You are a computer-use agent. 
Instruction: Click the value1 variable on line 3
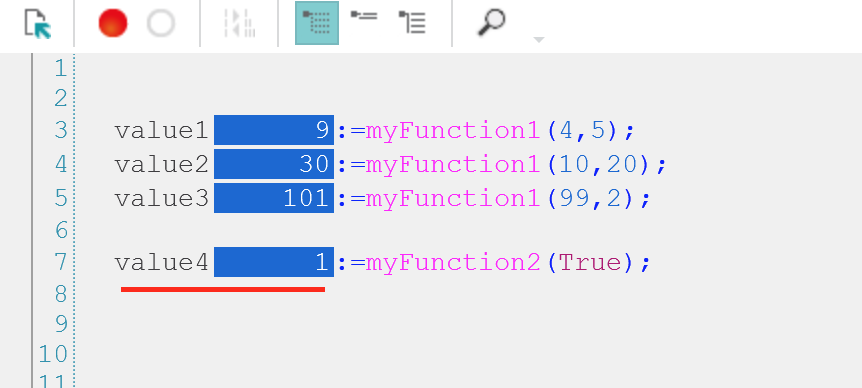(162, 131)
